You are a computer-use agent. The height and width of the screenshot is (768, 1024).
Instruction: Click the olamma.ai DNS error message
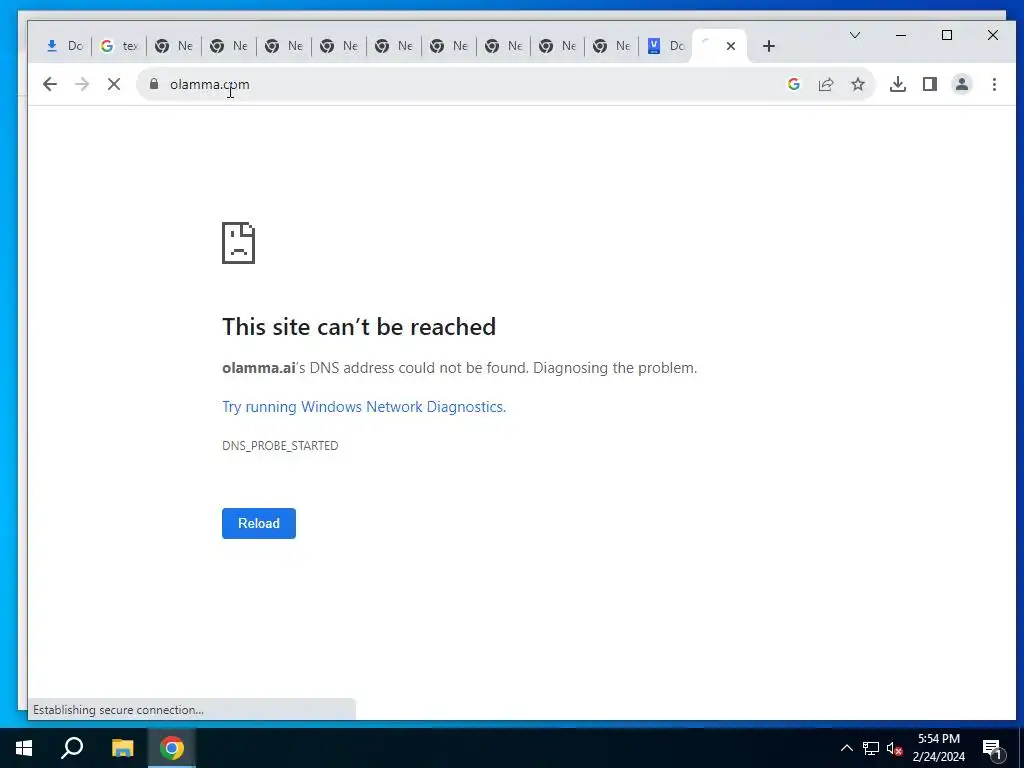[x=460, y=368]
